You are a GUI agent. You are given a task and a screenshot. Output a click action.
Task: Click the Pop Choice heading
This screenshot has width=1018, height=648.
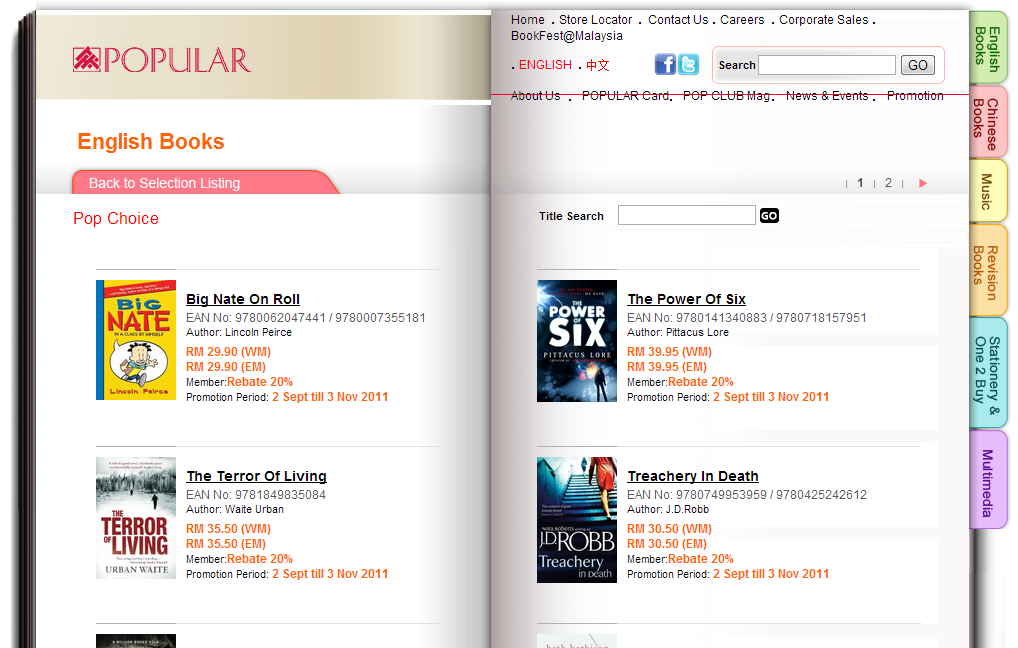coord(116,218)
